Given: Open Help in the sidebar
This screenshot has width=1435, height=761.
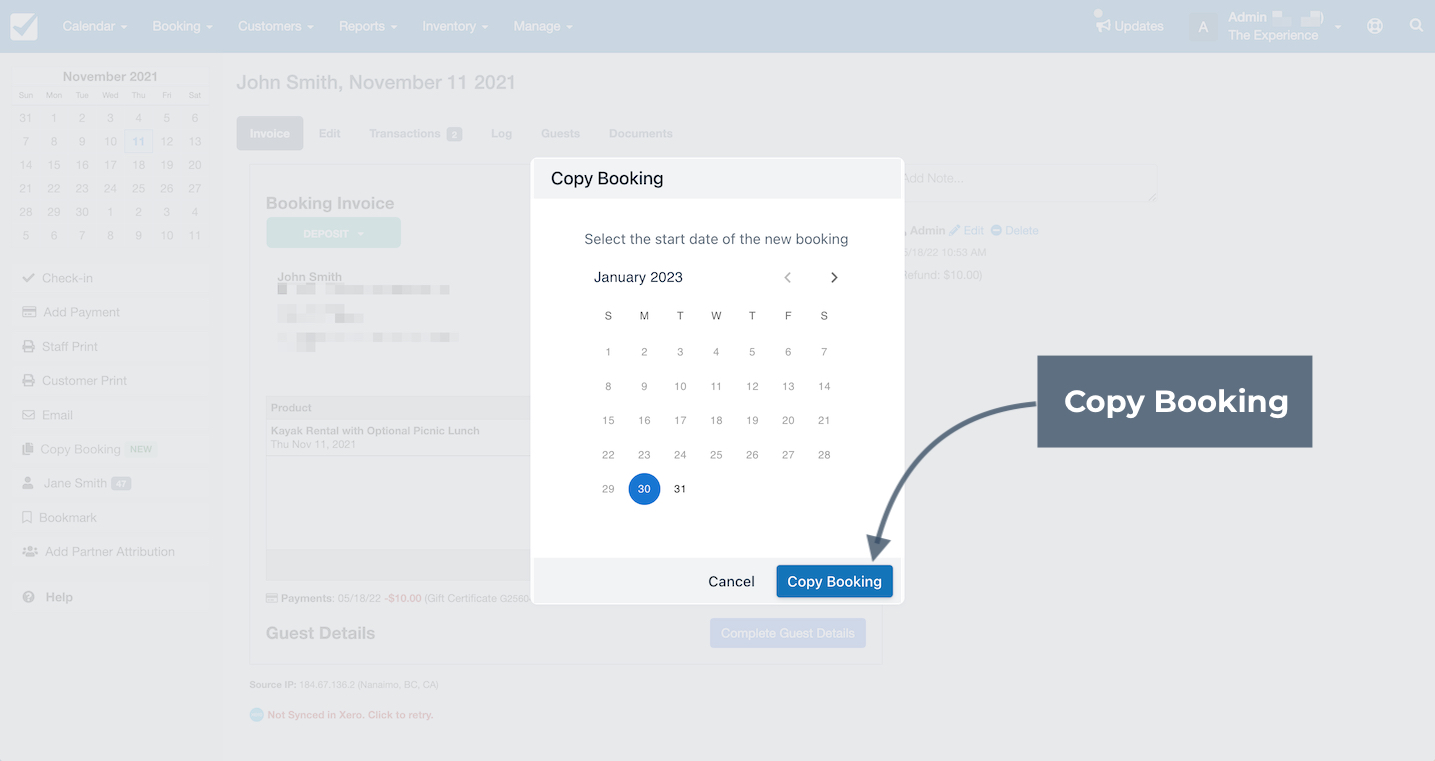Looking at the screenshot, I should 110,597.
